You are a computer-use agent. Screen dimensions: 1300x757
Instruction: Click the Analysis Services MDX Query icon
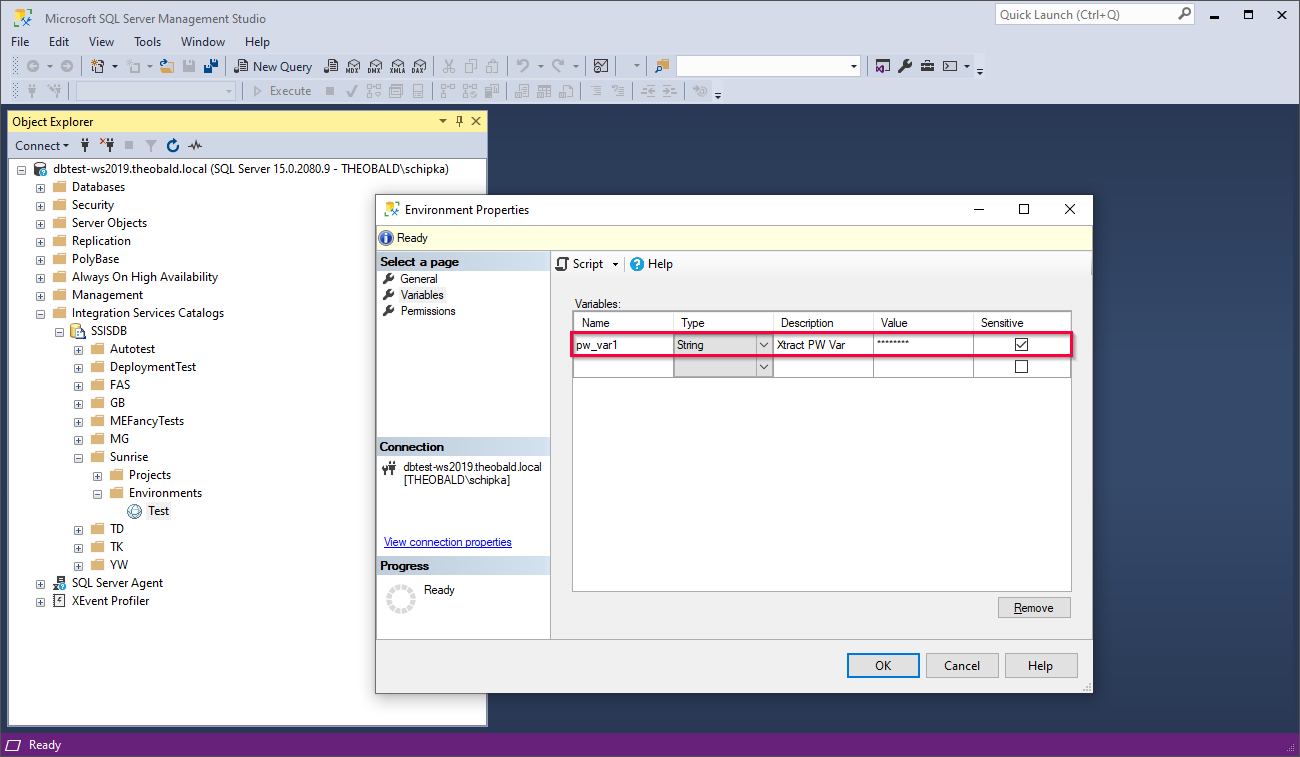point(352,66)
